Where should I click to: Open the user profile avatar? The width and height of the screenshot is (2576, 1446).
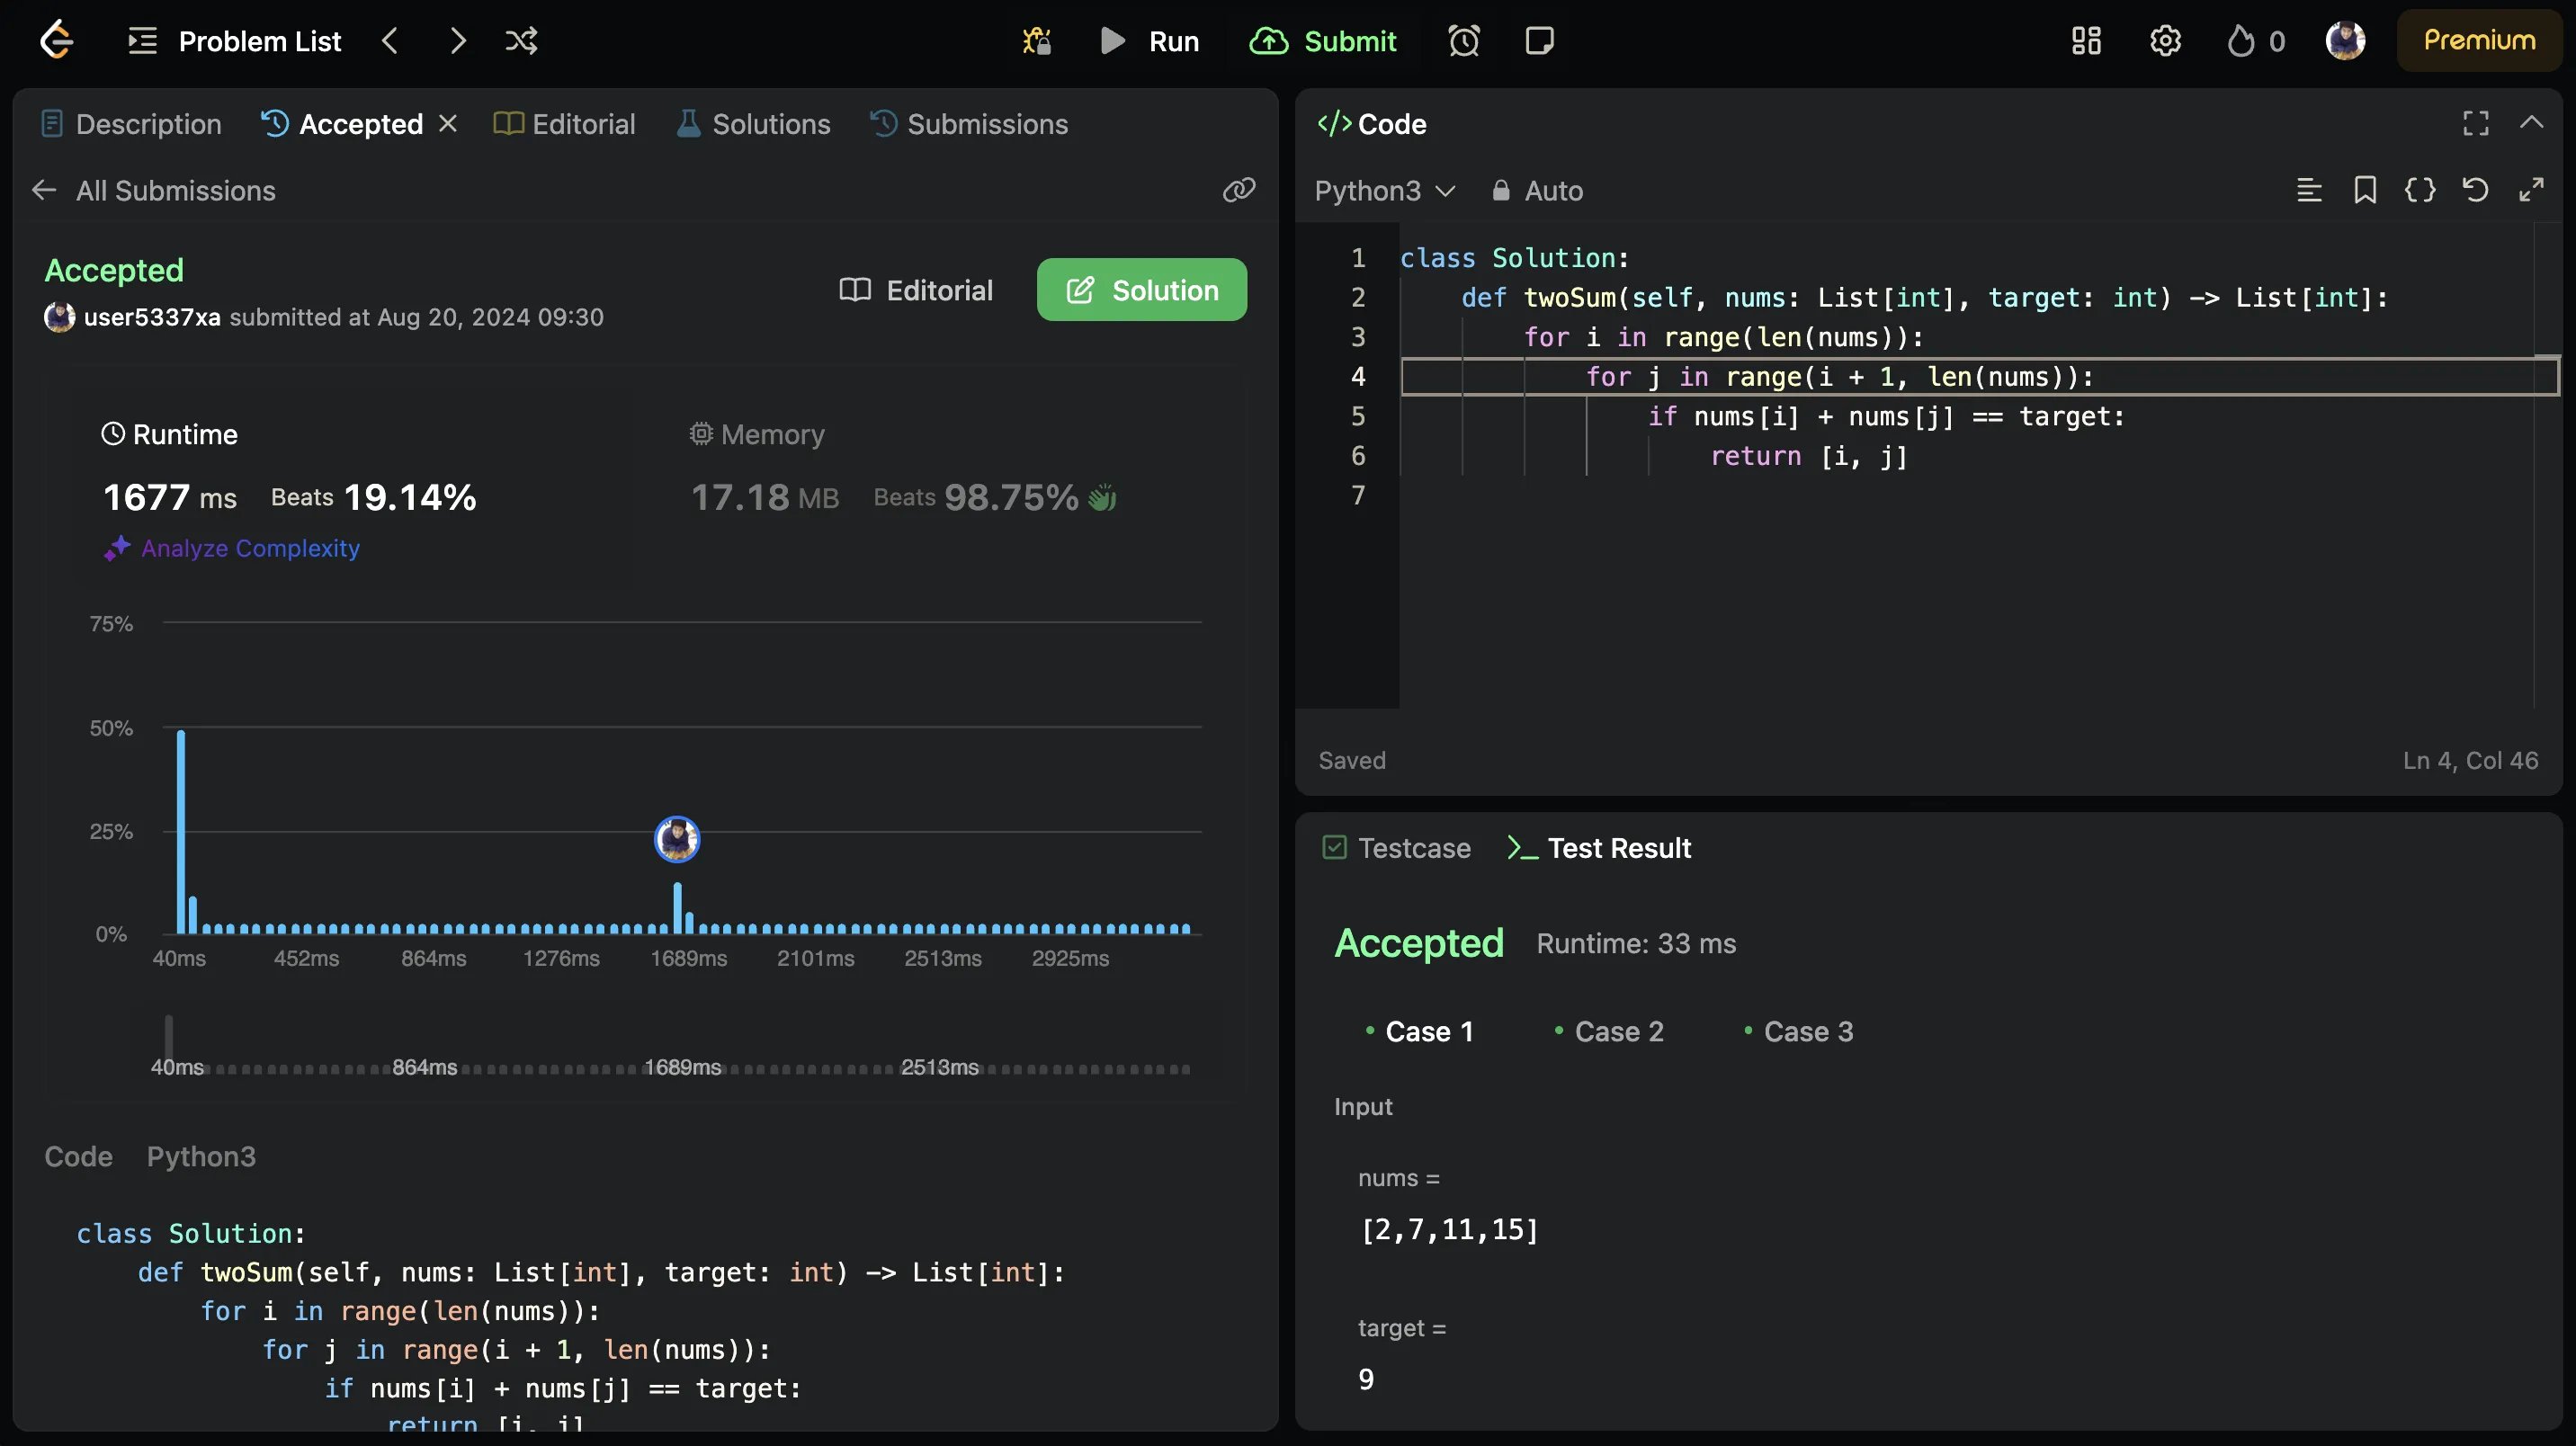2345,41
